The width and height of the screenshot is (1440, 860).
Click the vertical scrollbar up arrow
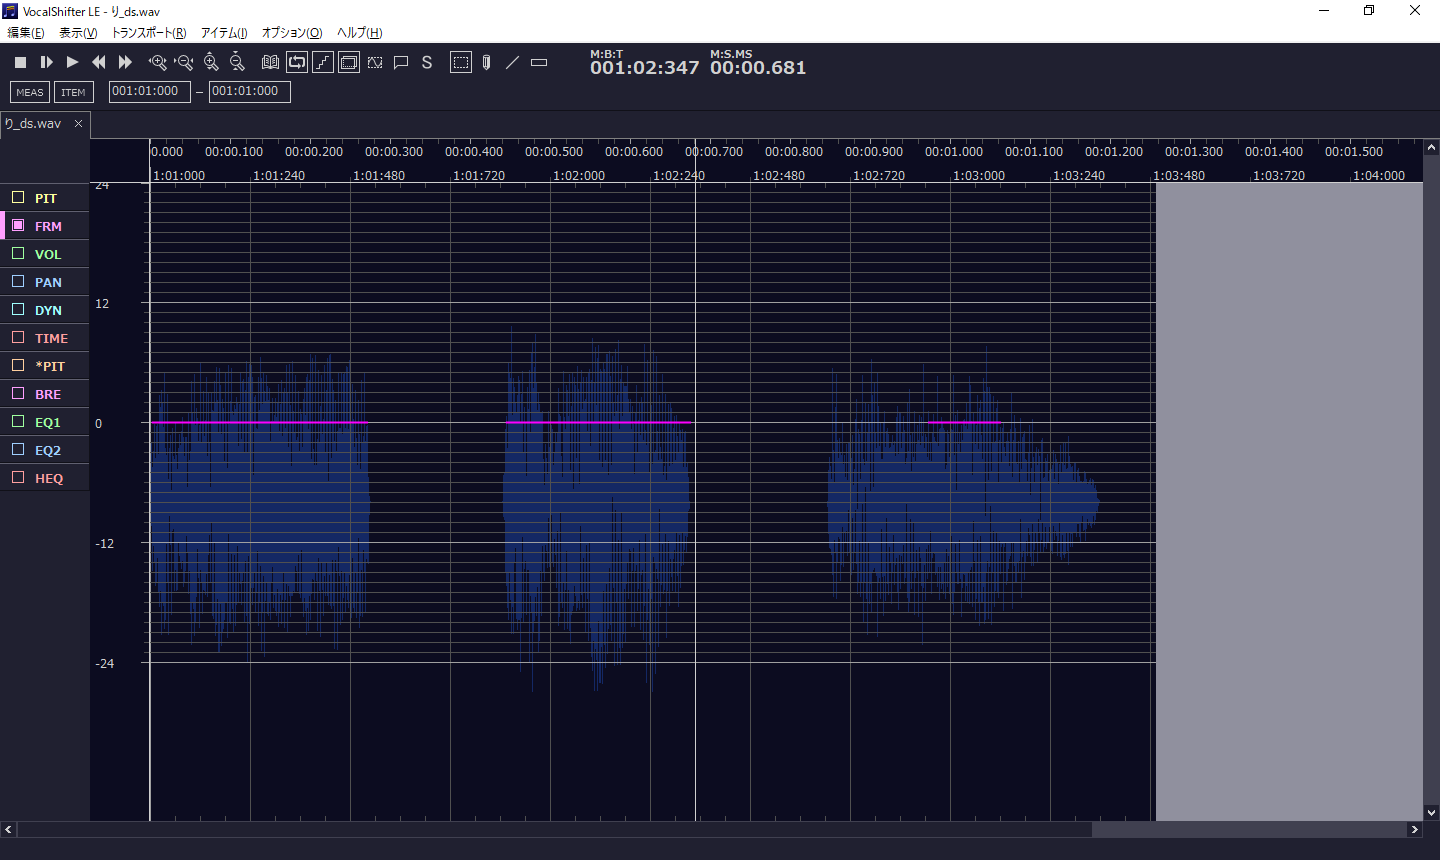point(1431,147)
